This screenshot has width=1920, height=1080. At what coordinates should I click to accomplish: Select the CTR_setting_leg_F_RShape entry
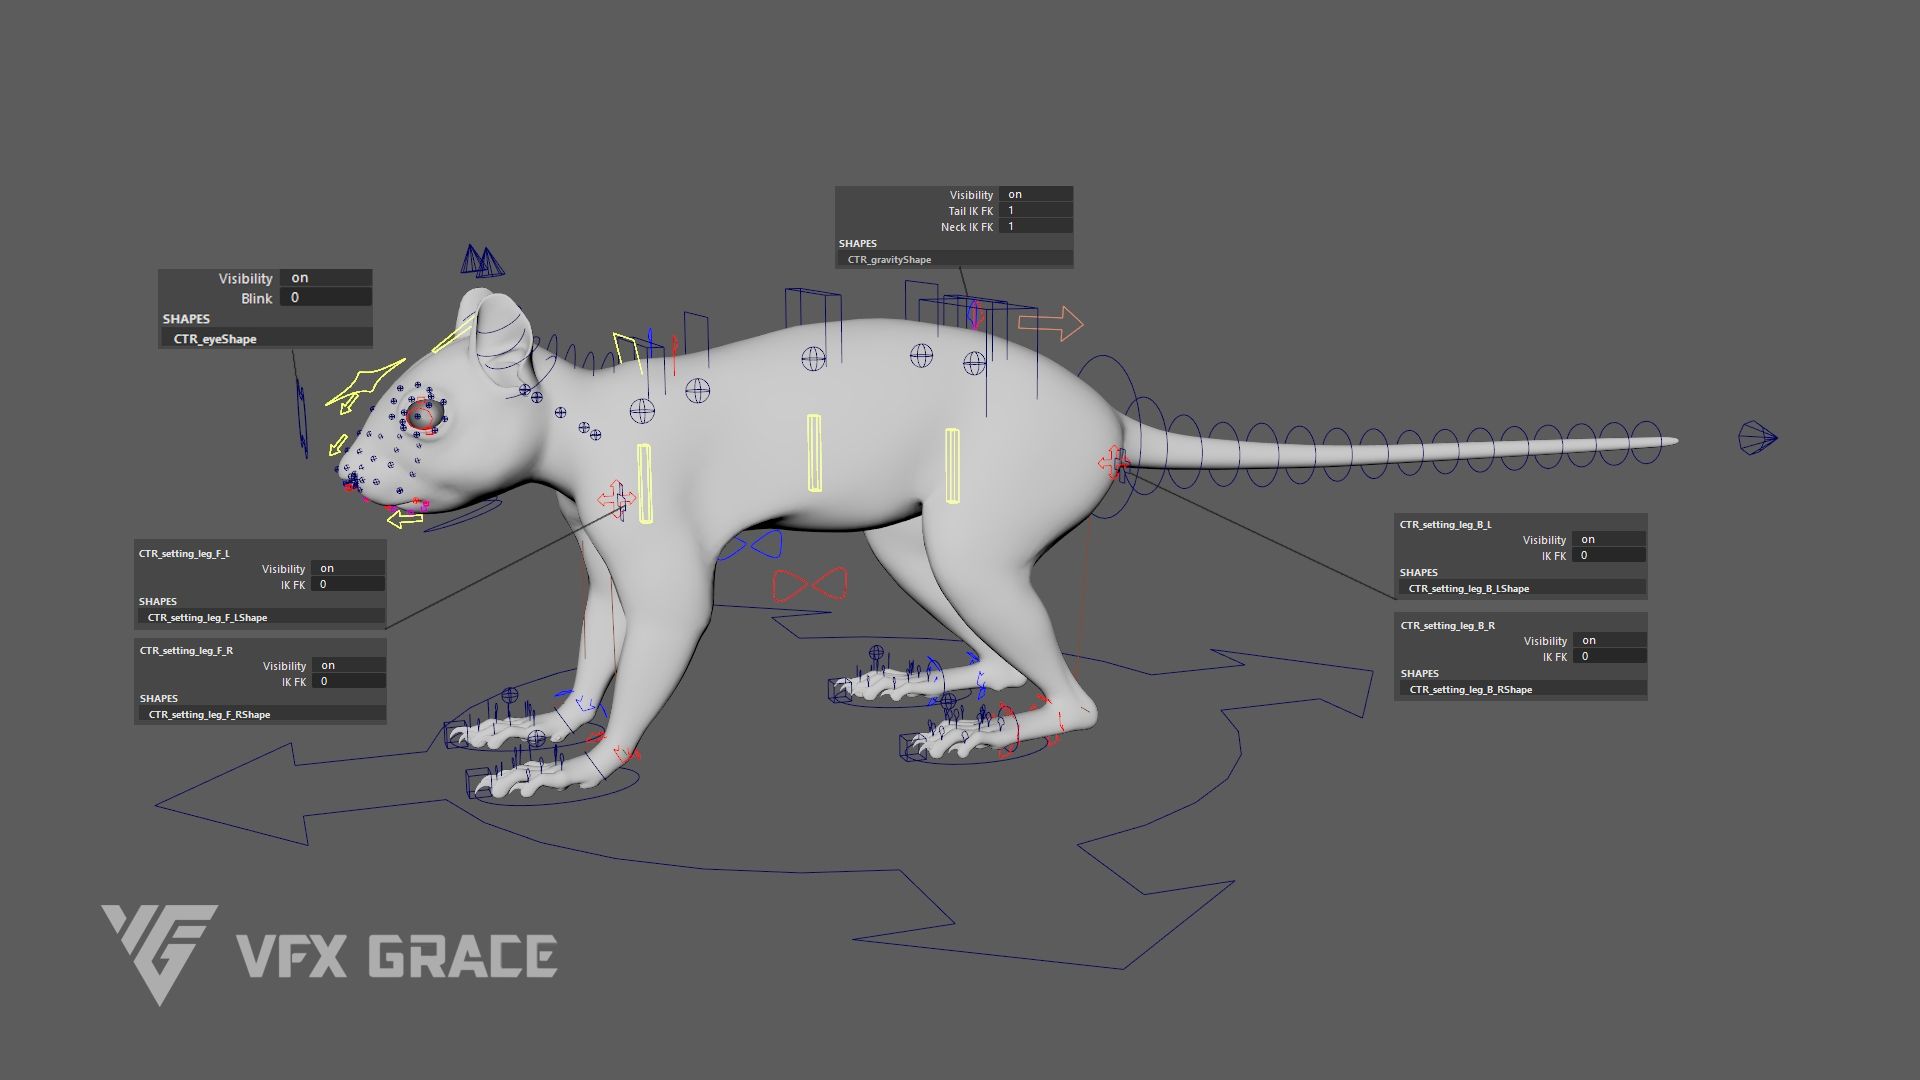click(262, 714)
